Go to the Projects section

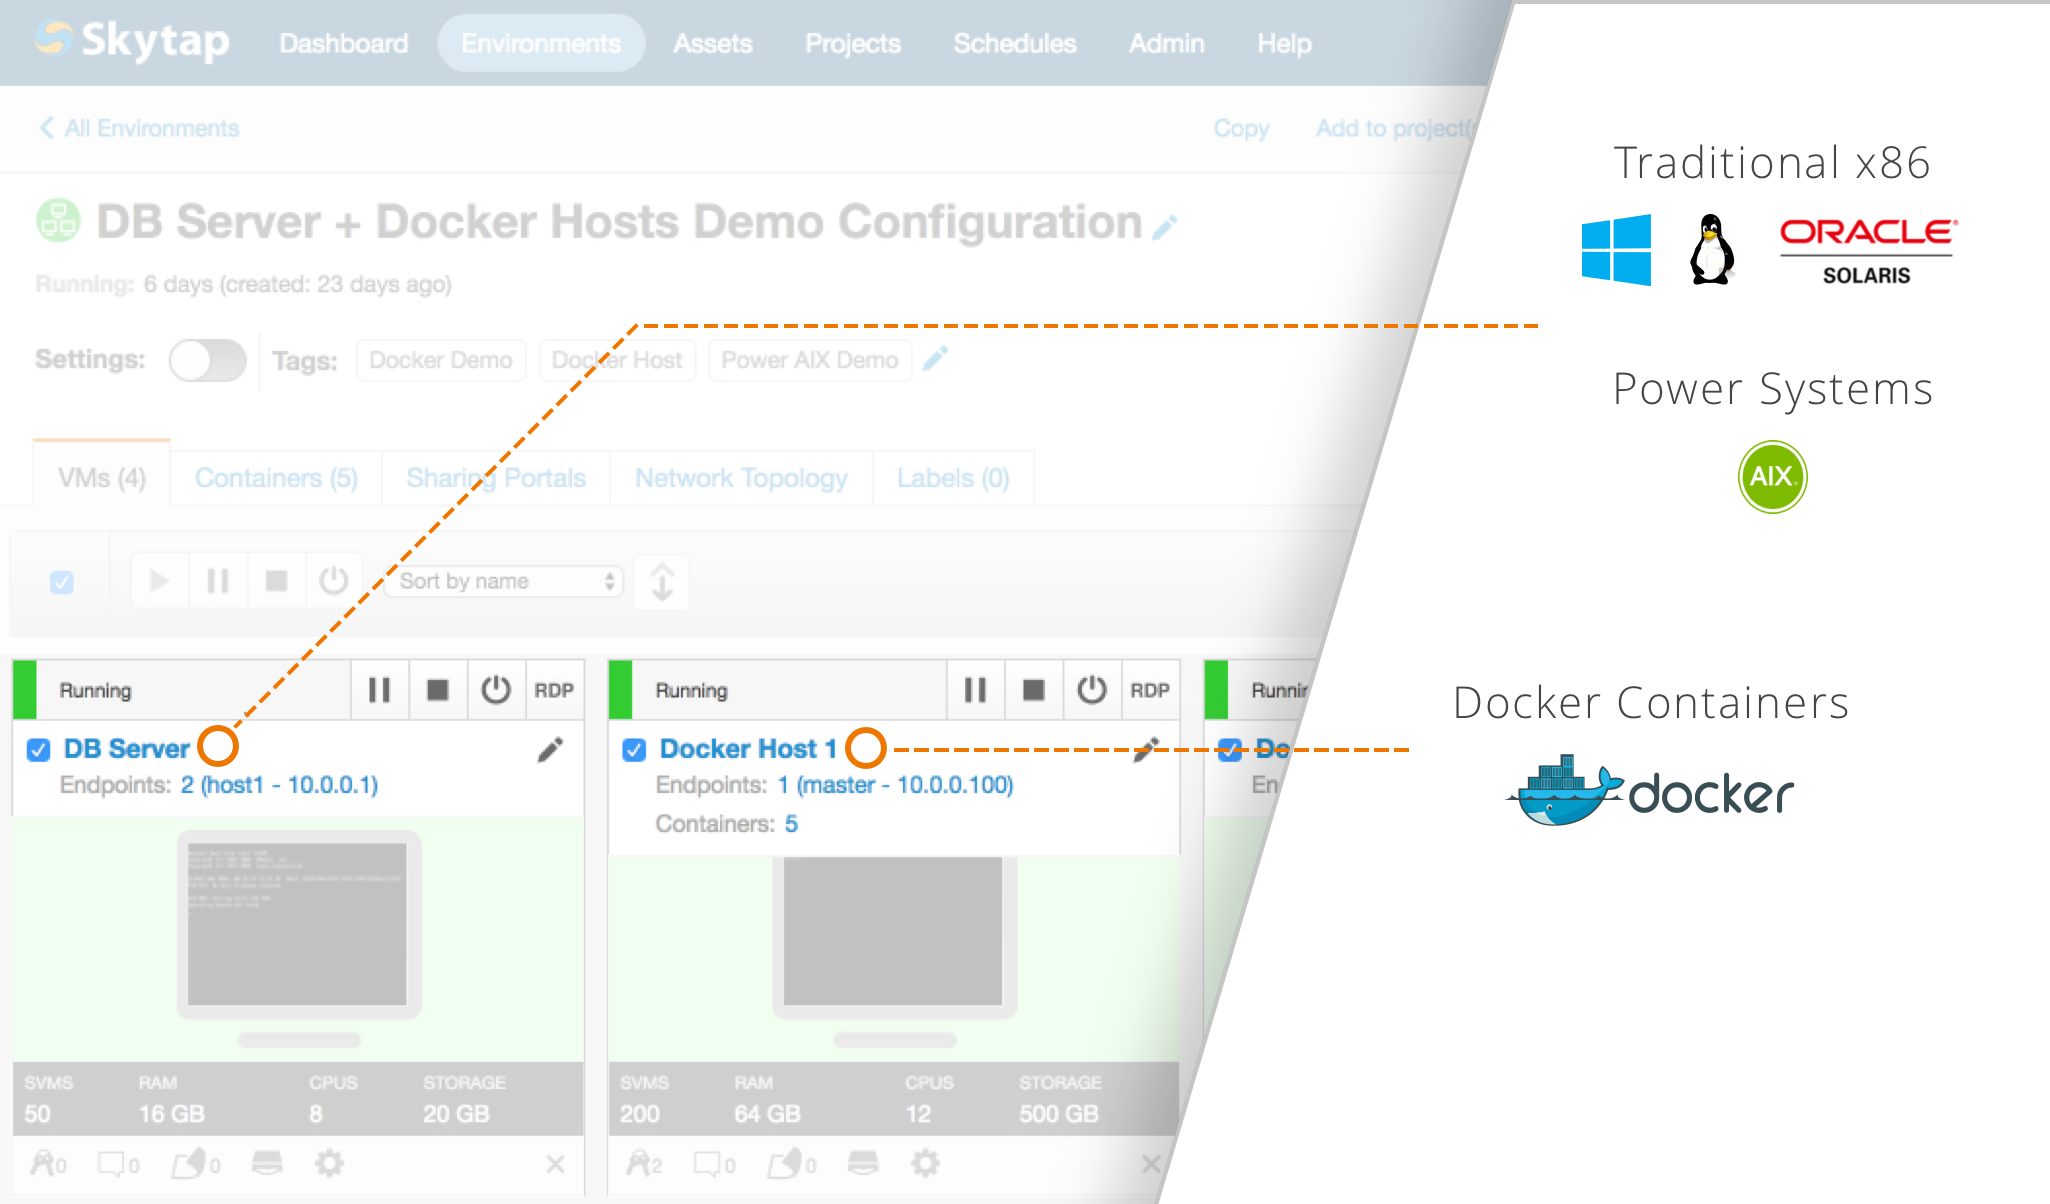[x=853, y=43]
